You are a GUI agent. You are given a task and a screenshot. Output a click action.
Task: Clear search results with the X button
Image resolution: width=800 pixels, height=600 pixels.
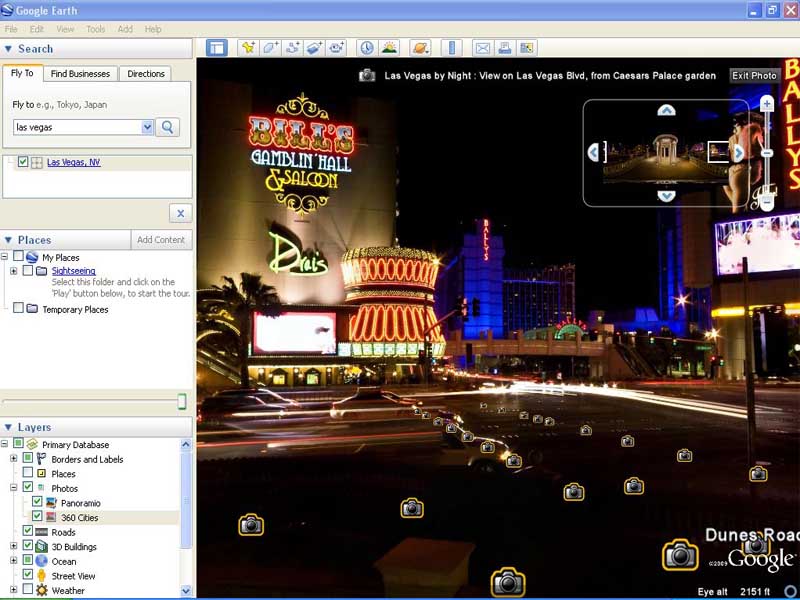point(181,213)
